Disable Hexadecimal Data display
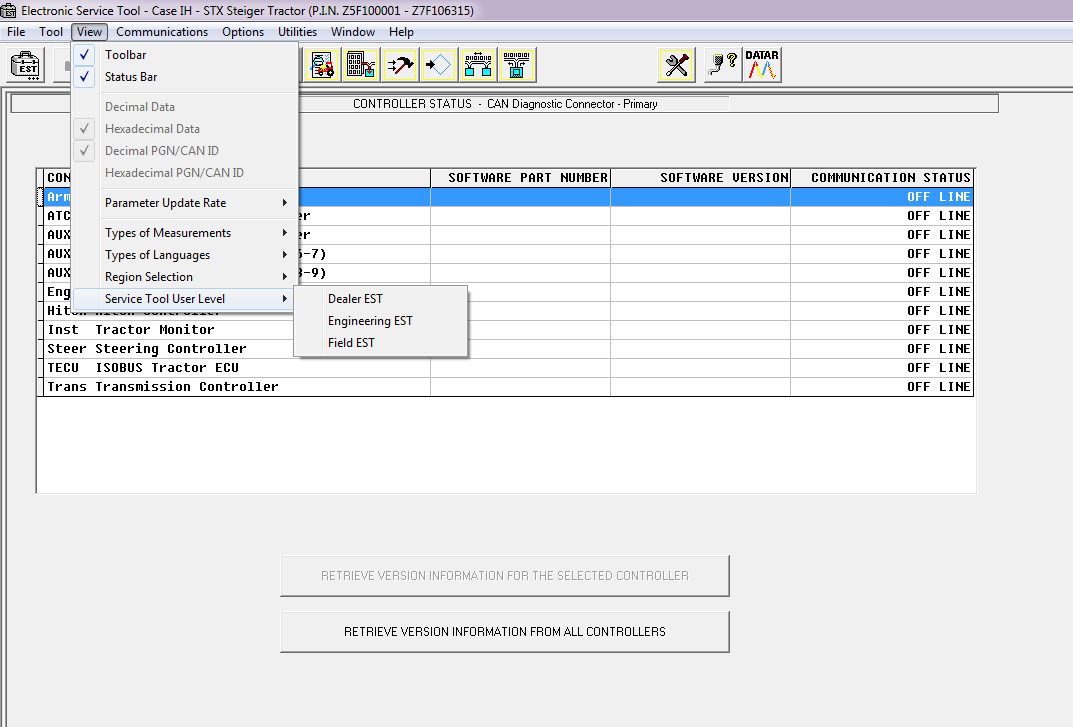This screenshot has width=1073, height=727. click(x=152, y=128)
